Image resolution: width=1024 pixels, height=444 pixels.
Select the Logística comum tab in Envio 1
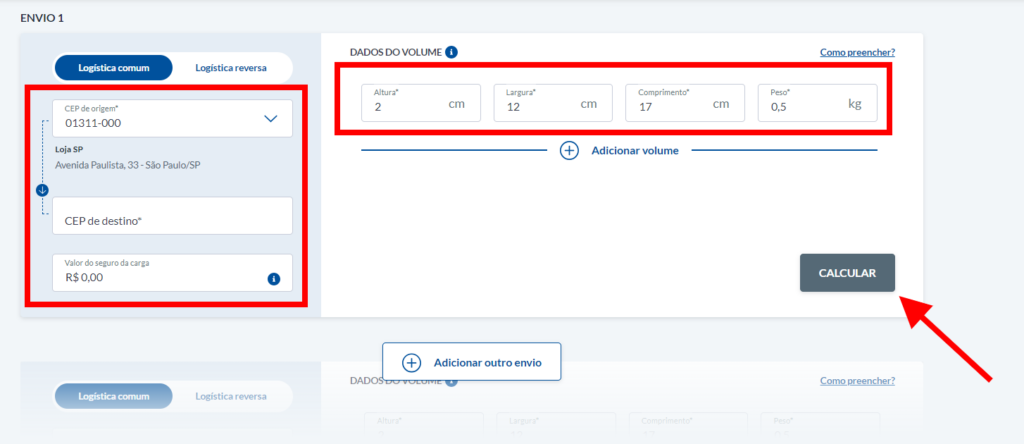coord(114,68)
